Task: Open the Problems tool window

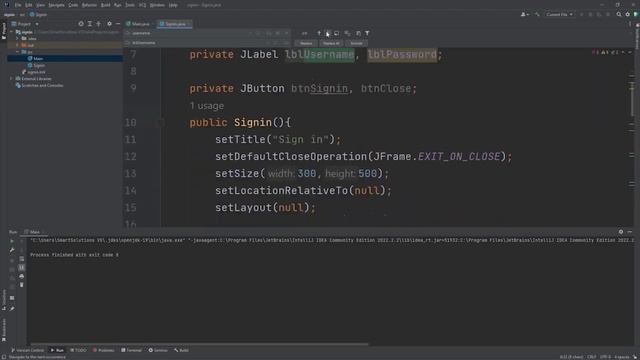Action: tap(104, 350)
